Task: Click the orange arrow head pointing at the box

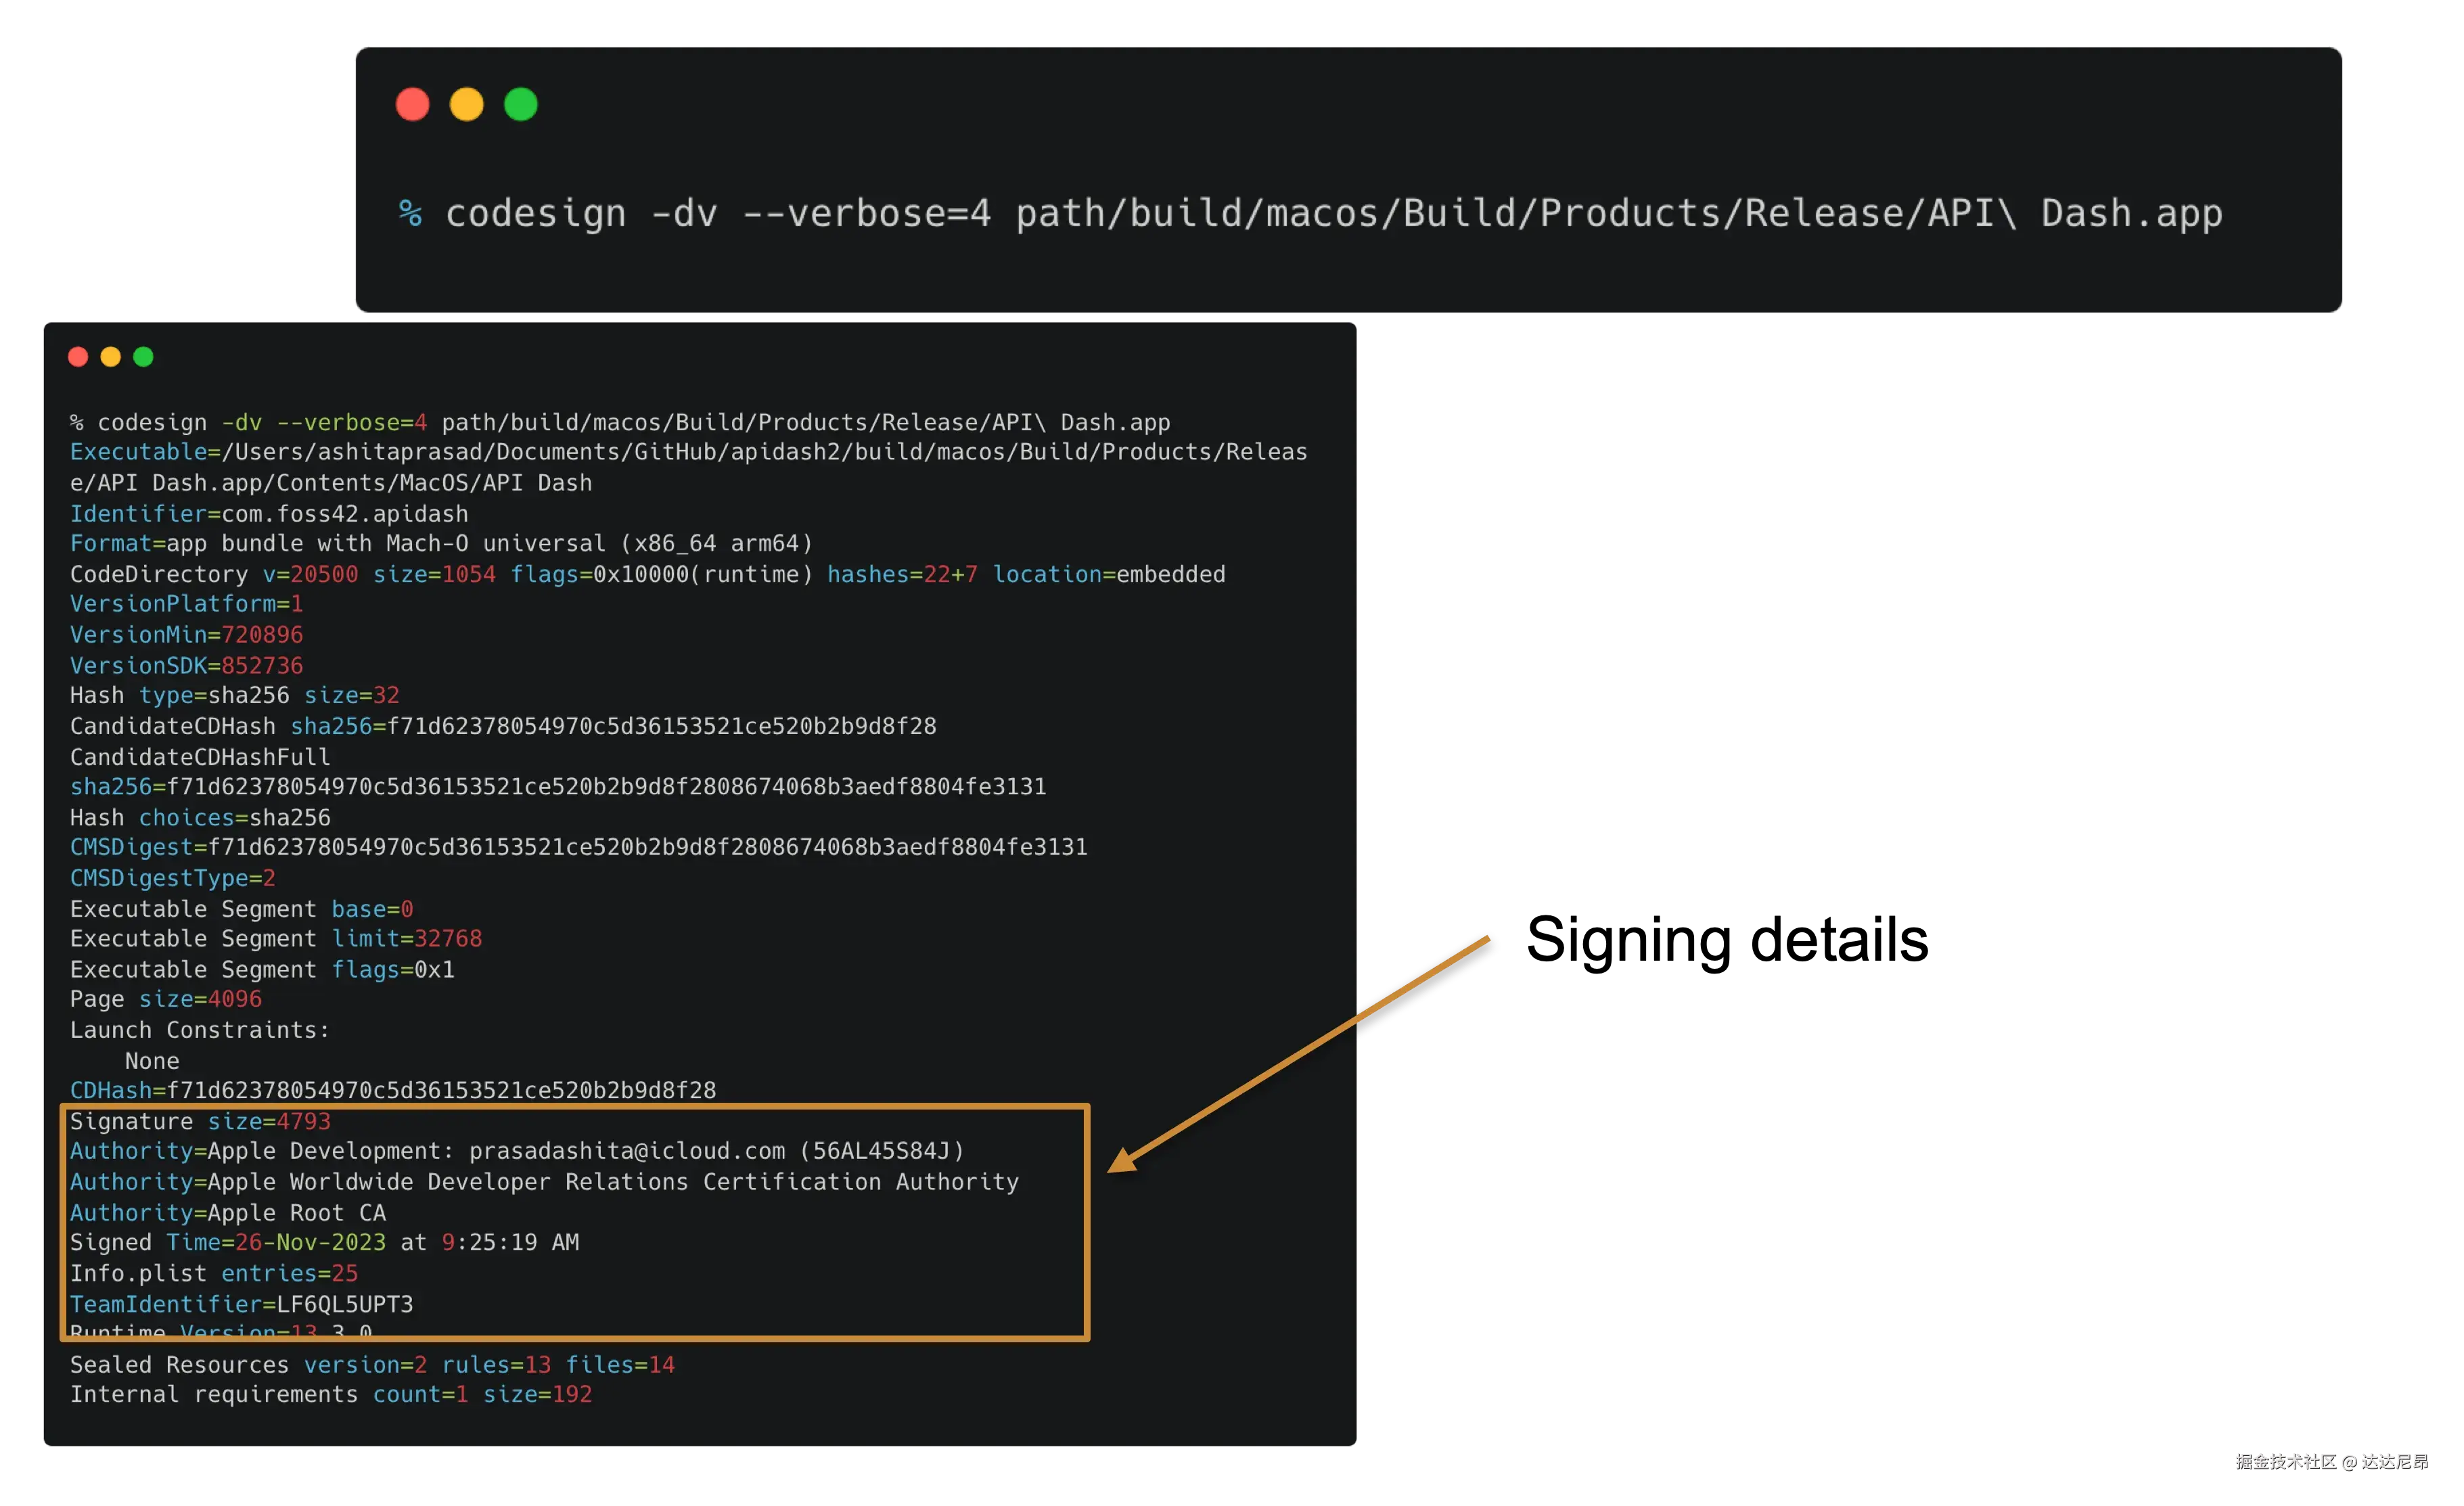Action: [x=1123, y=1160]
